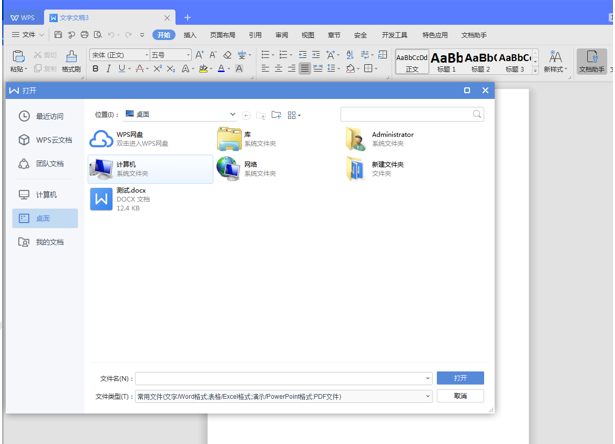
Task: Toggle Bold formatting
Action: tap(95, 69)
